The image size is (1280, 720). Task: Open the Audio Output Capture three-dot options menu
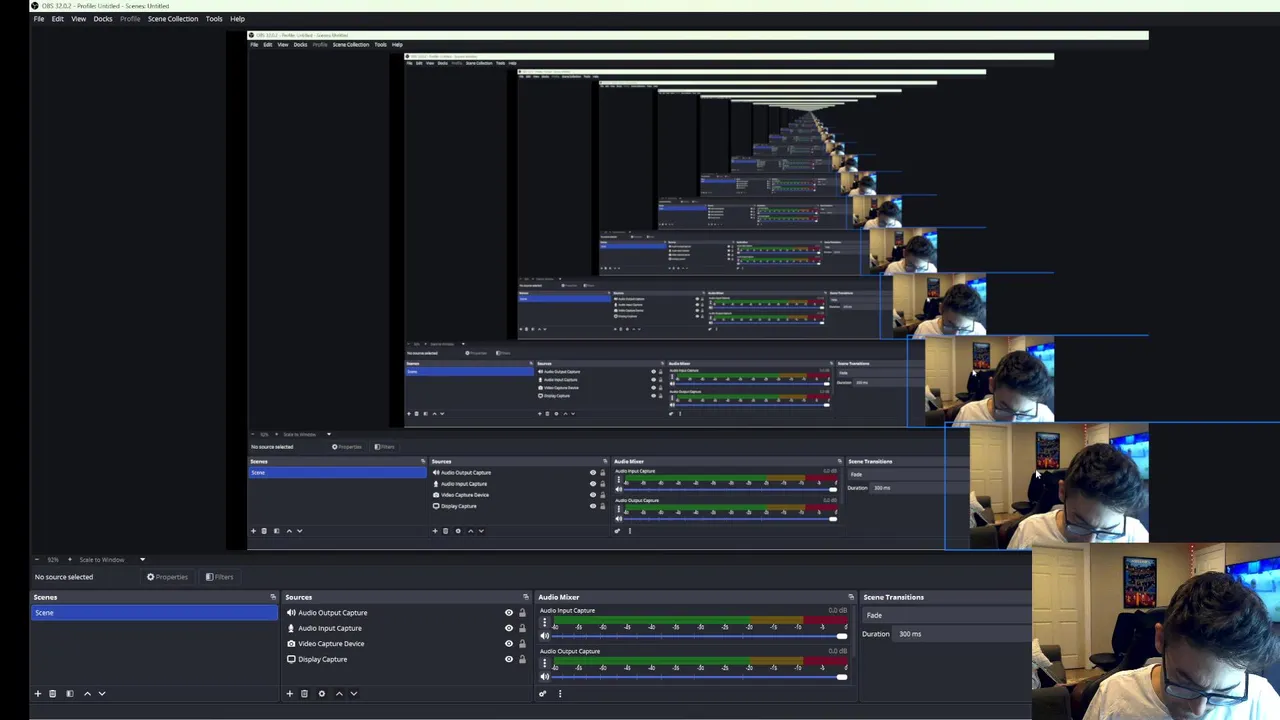point(545,664)
